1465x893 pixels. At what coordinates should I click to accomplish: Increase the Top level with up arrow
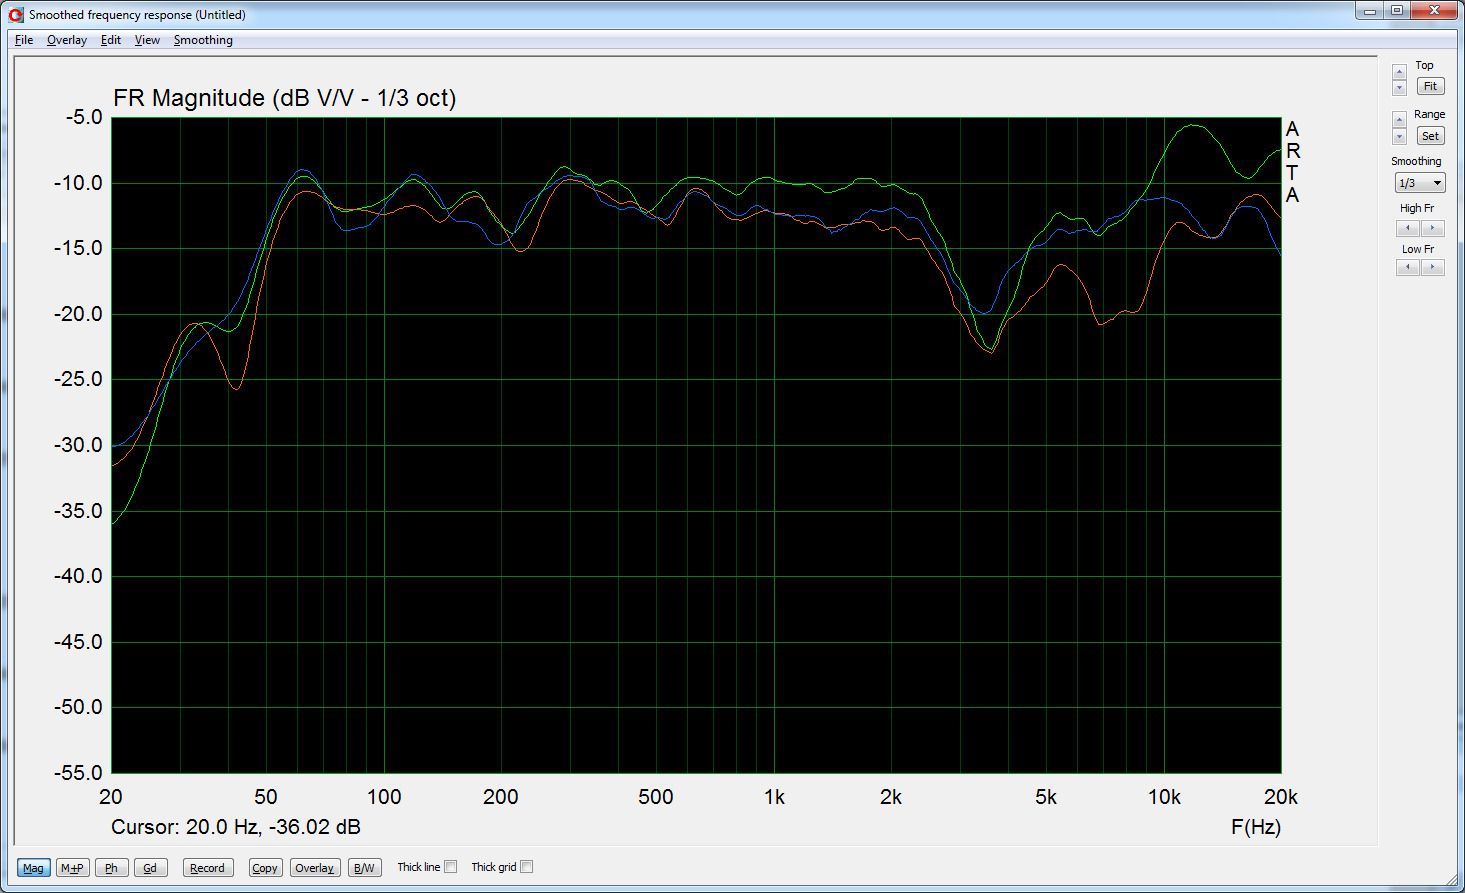pyautogui.click(x=1399, y=71)
